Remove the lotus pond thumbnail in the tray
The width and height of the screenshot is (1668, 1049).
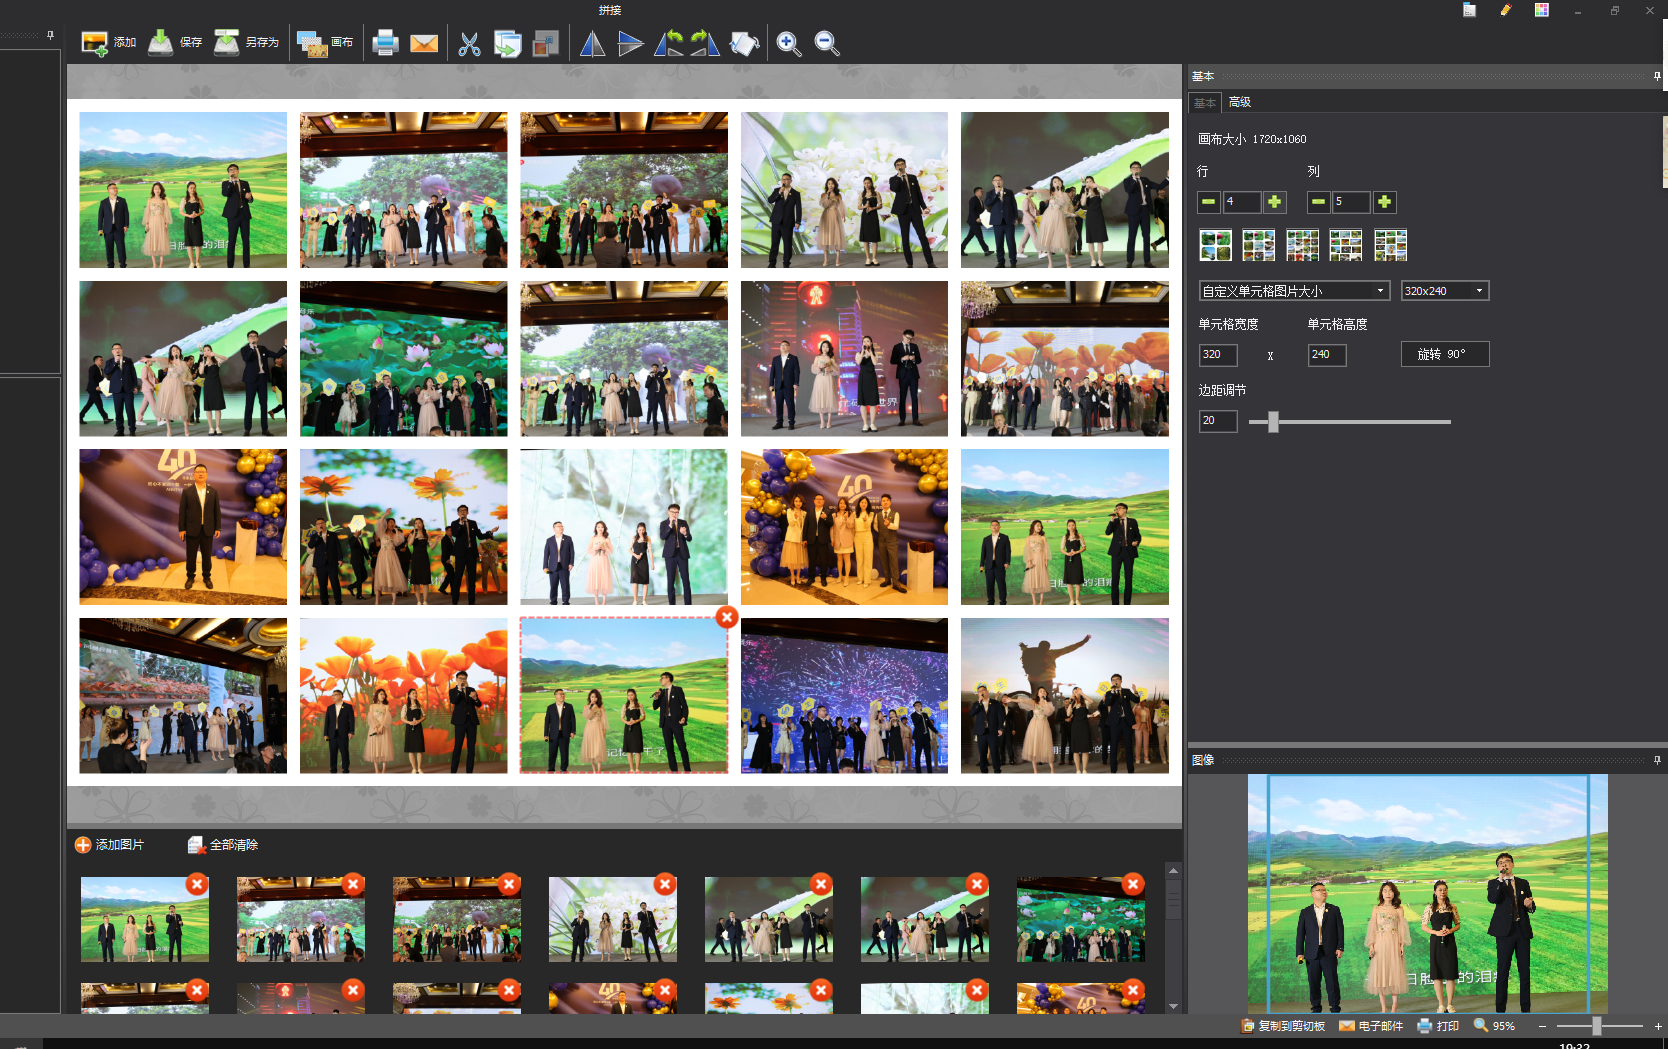click(1133, 884)
